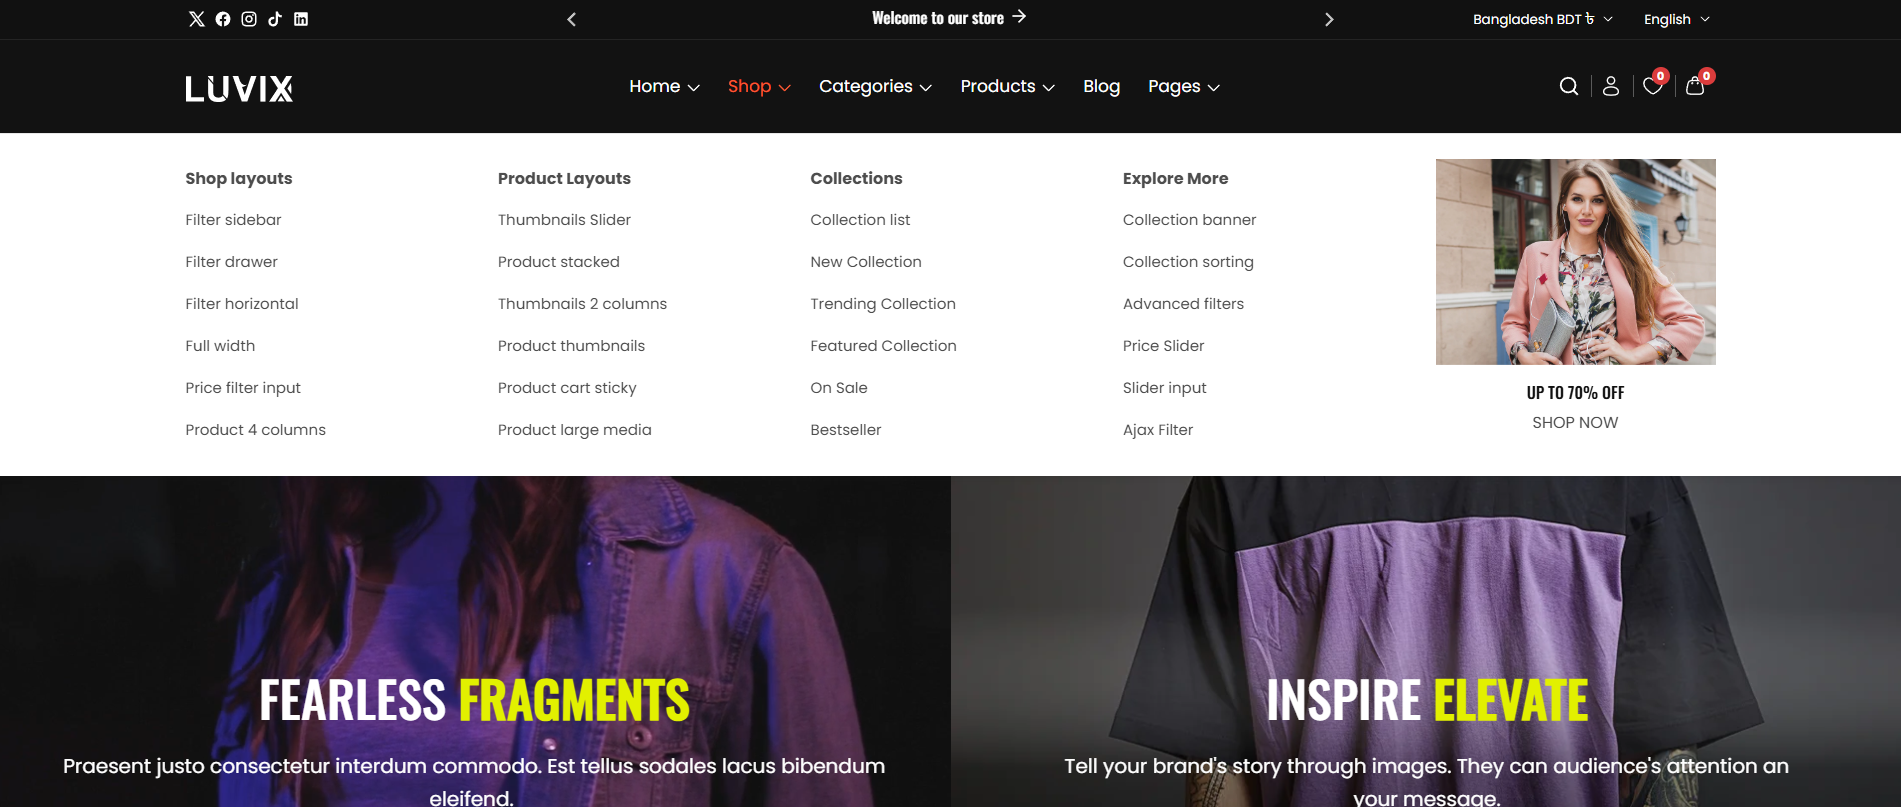Open the search magnifier icon

pyautogui.click(x=1568, y=87)
